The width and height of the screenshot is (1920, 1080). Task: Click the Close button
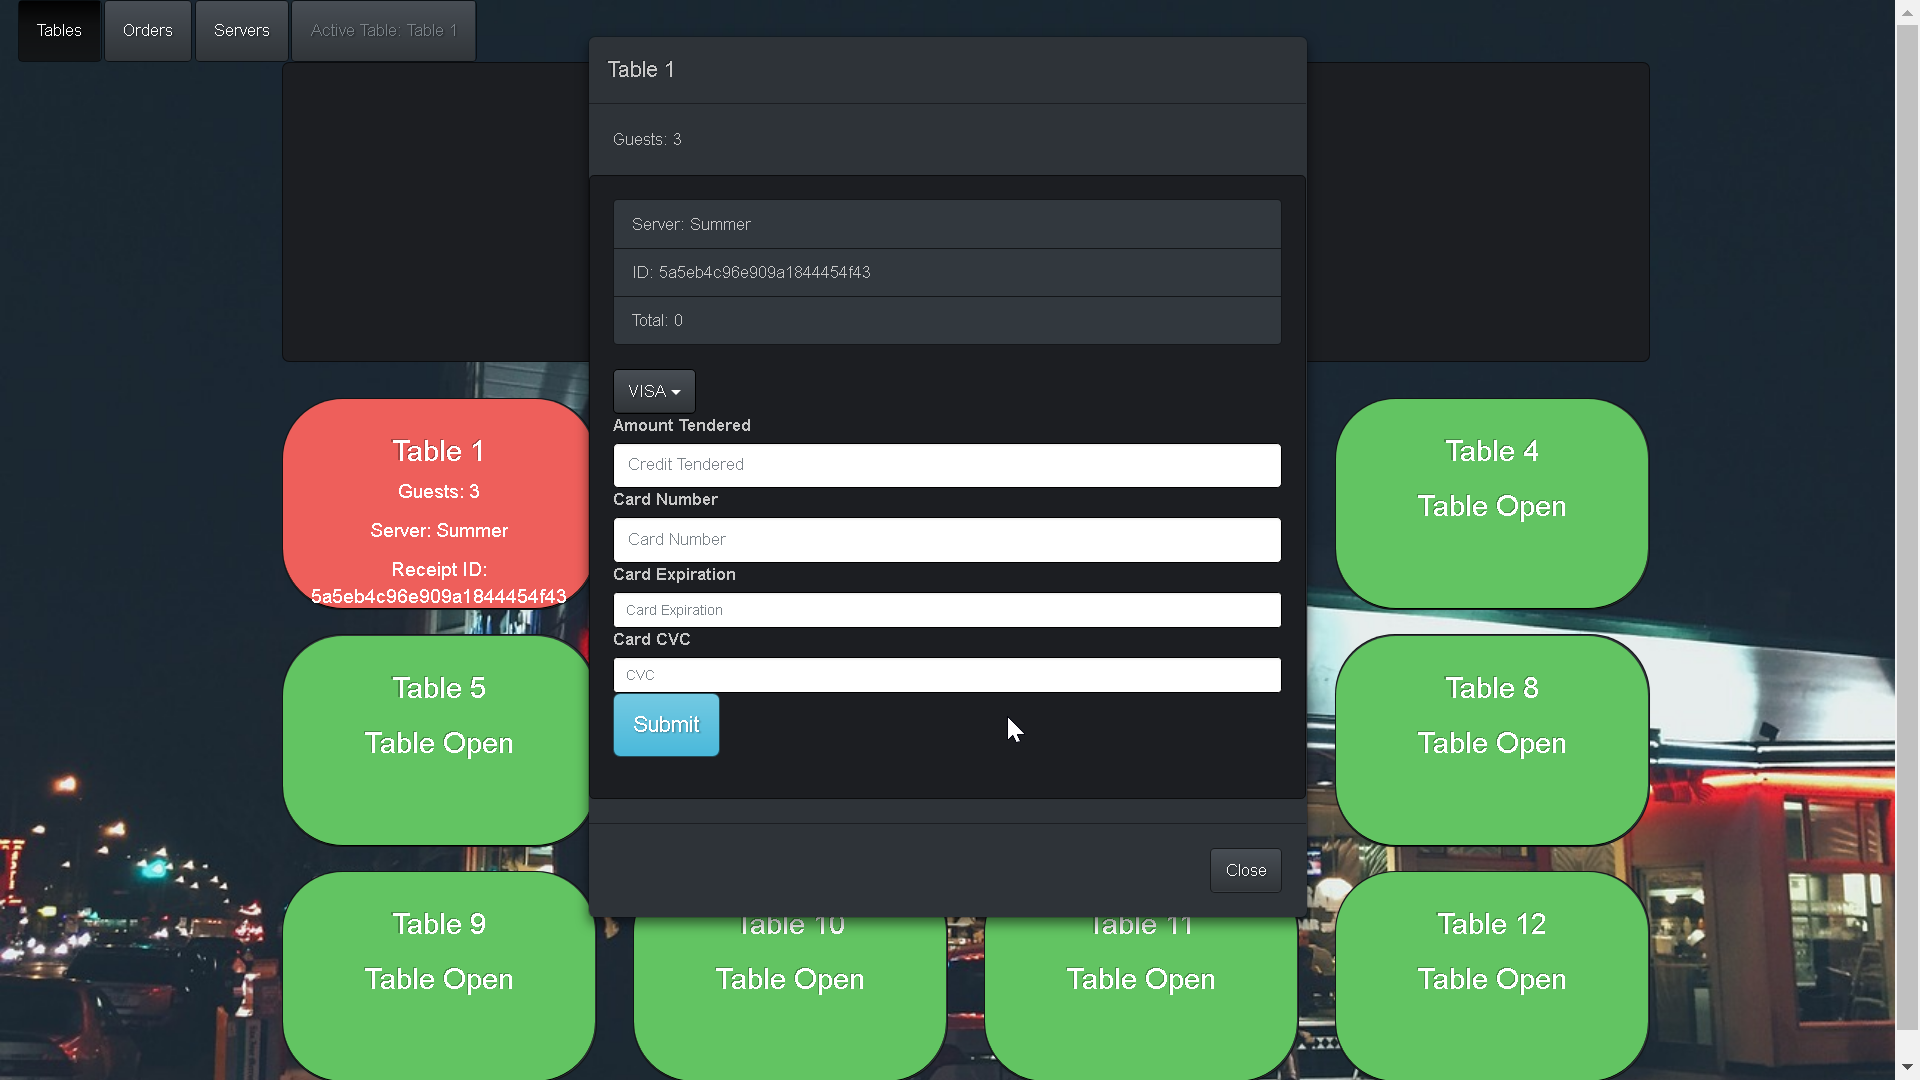pyautogui.click(x=1245, y=870)
